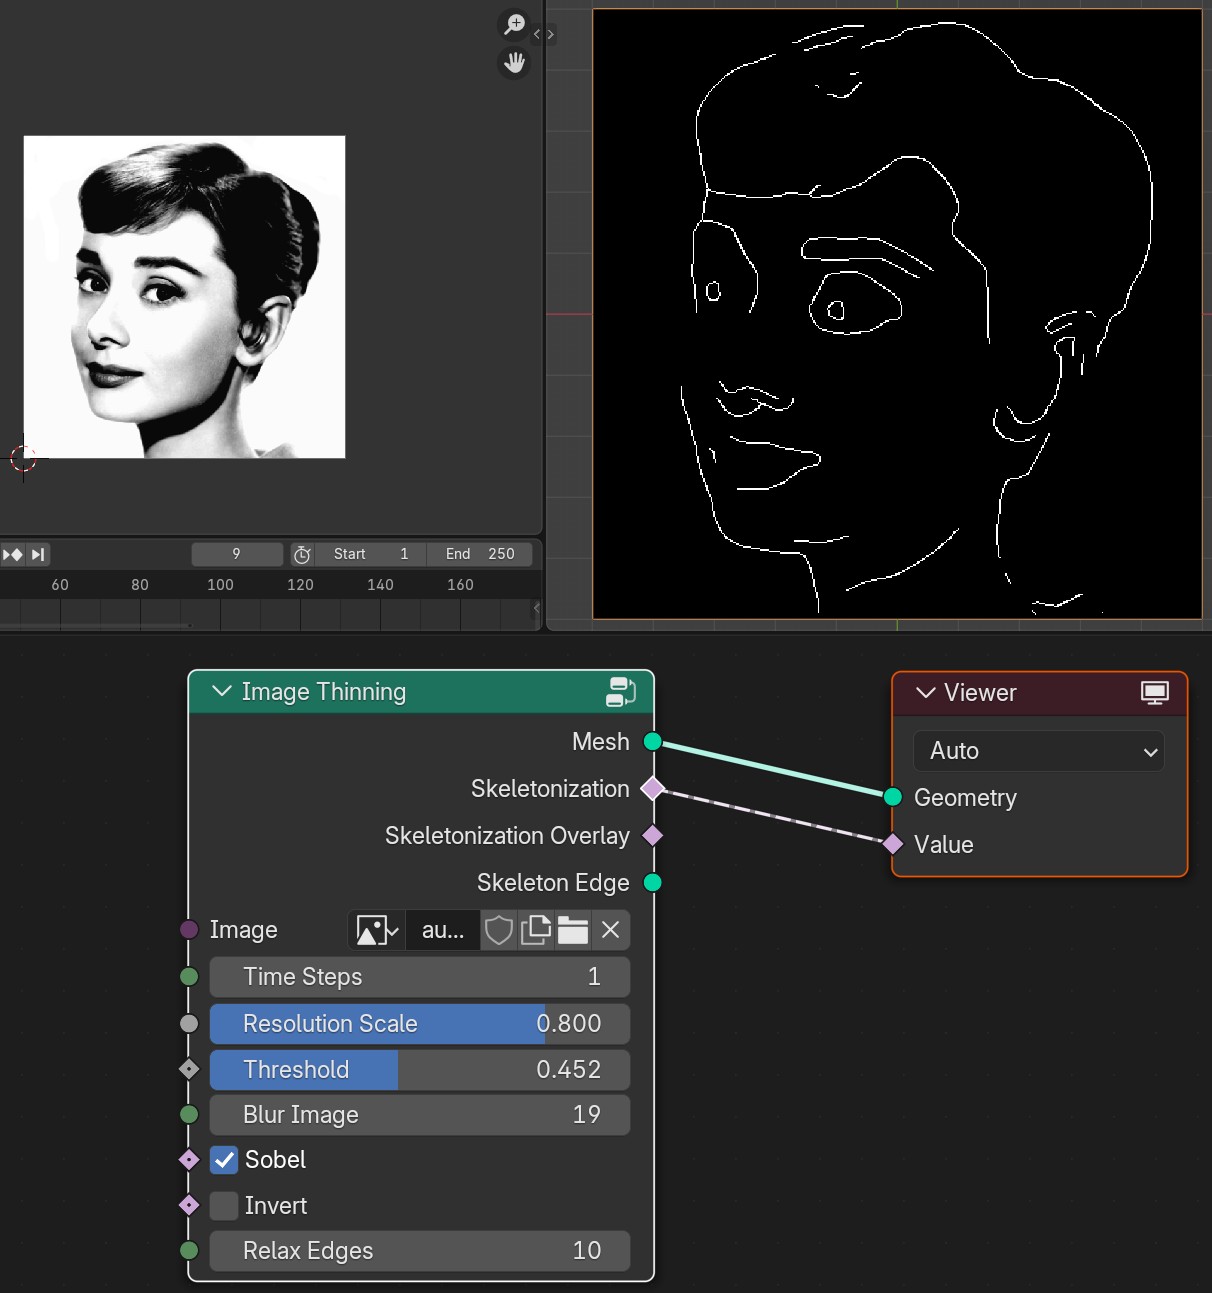1212x1293 pixels.
Task: Click the Viewer node monitor icon
Action: (x=1155, y=693)
